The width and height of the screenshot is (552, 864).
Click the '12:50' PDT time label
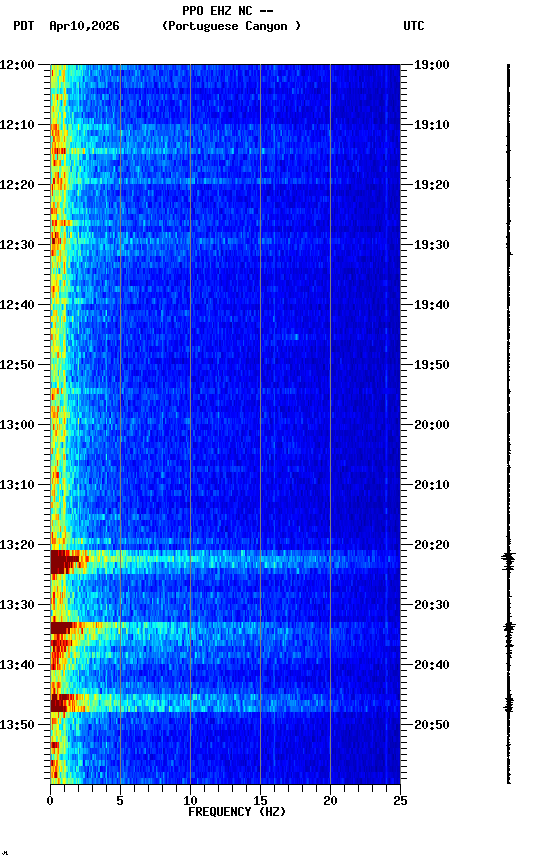pos(17,365)
